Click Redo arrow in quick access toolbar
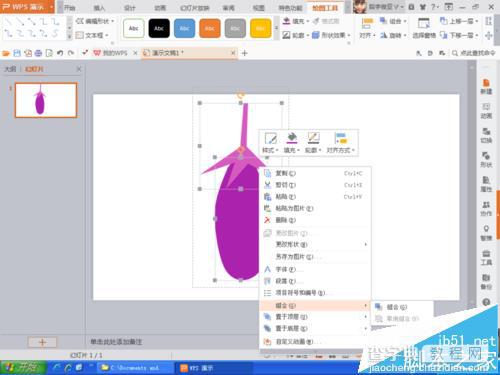500x375 pixels. [71, 53]
